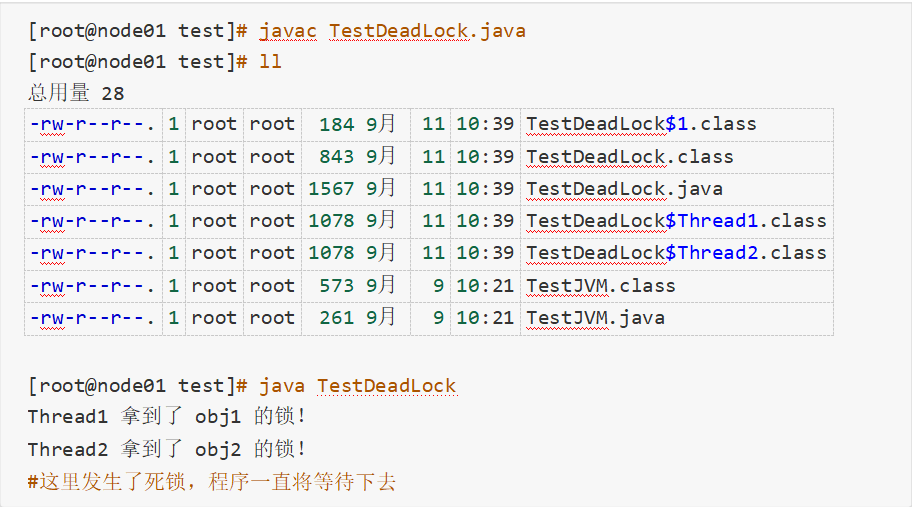Click the comment '#这里发生了死锁,程序一直将等待下去'

tap(212, 482)
